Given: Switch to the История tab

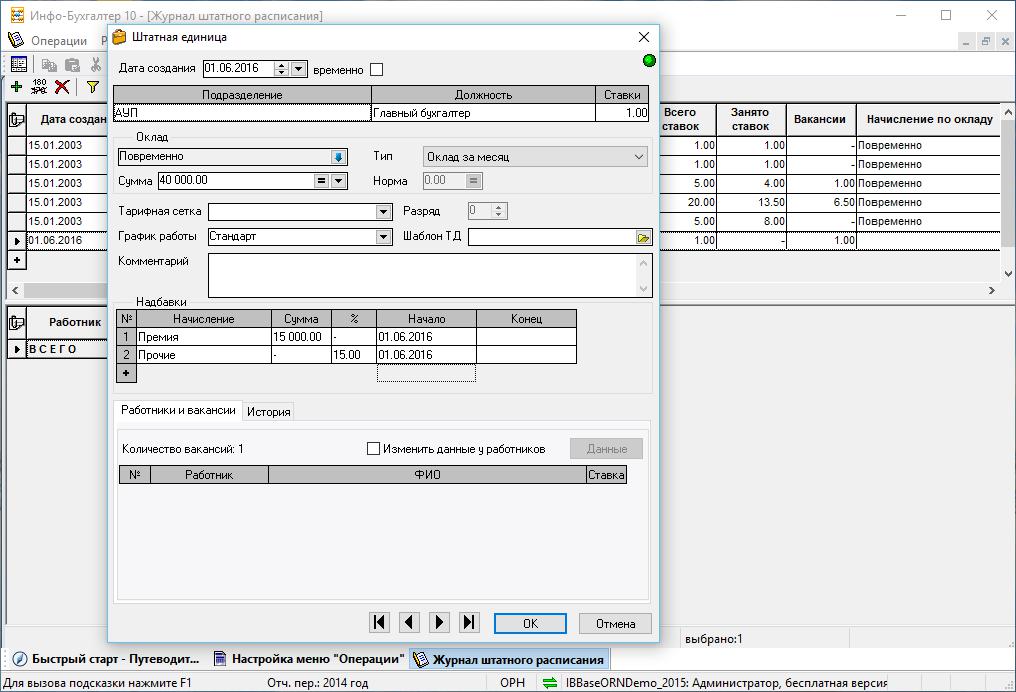Looking at the screenshot, I should (269, 412).
